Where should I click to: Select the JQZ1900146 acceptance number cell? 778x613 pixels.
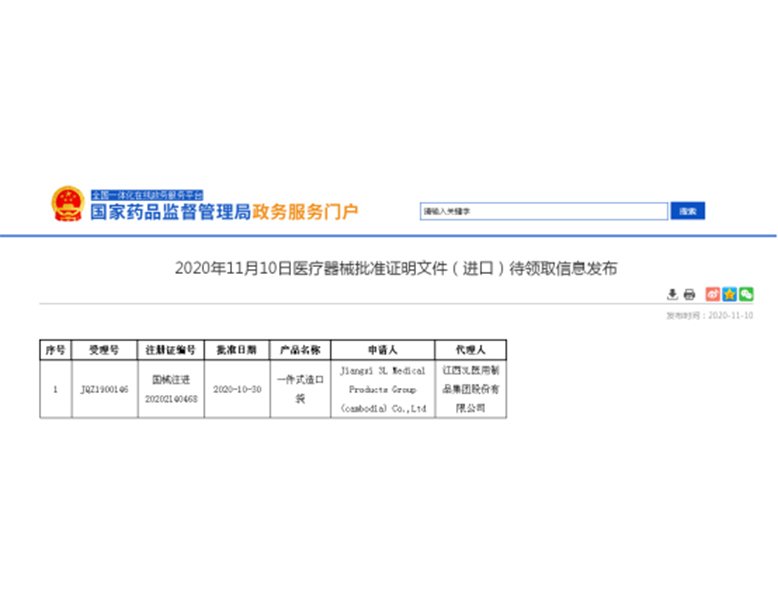pos(104,389)
